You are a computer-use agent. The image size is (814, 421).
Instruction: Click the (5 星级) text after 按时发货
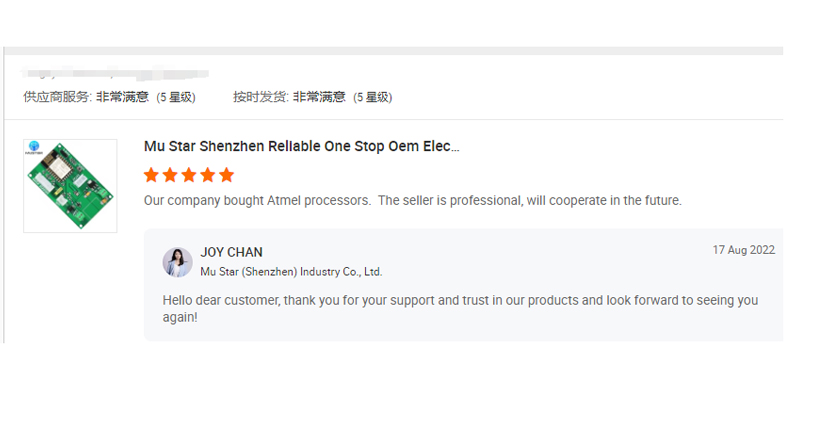coord(373,97)
